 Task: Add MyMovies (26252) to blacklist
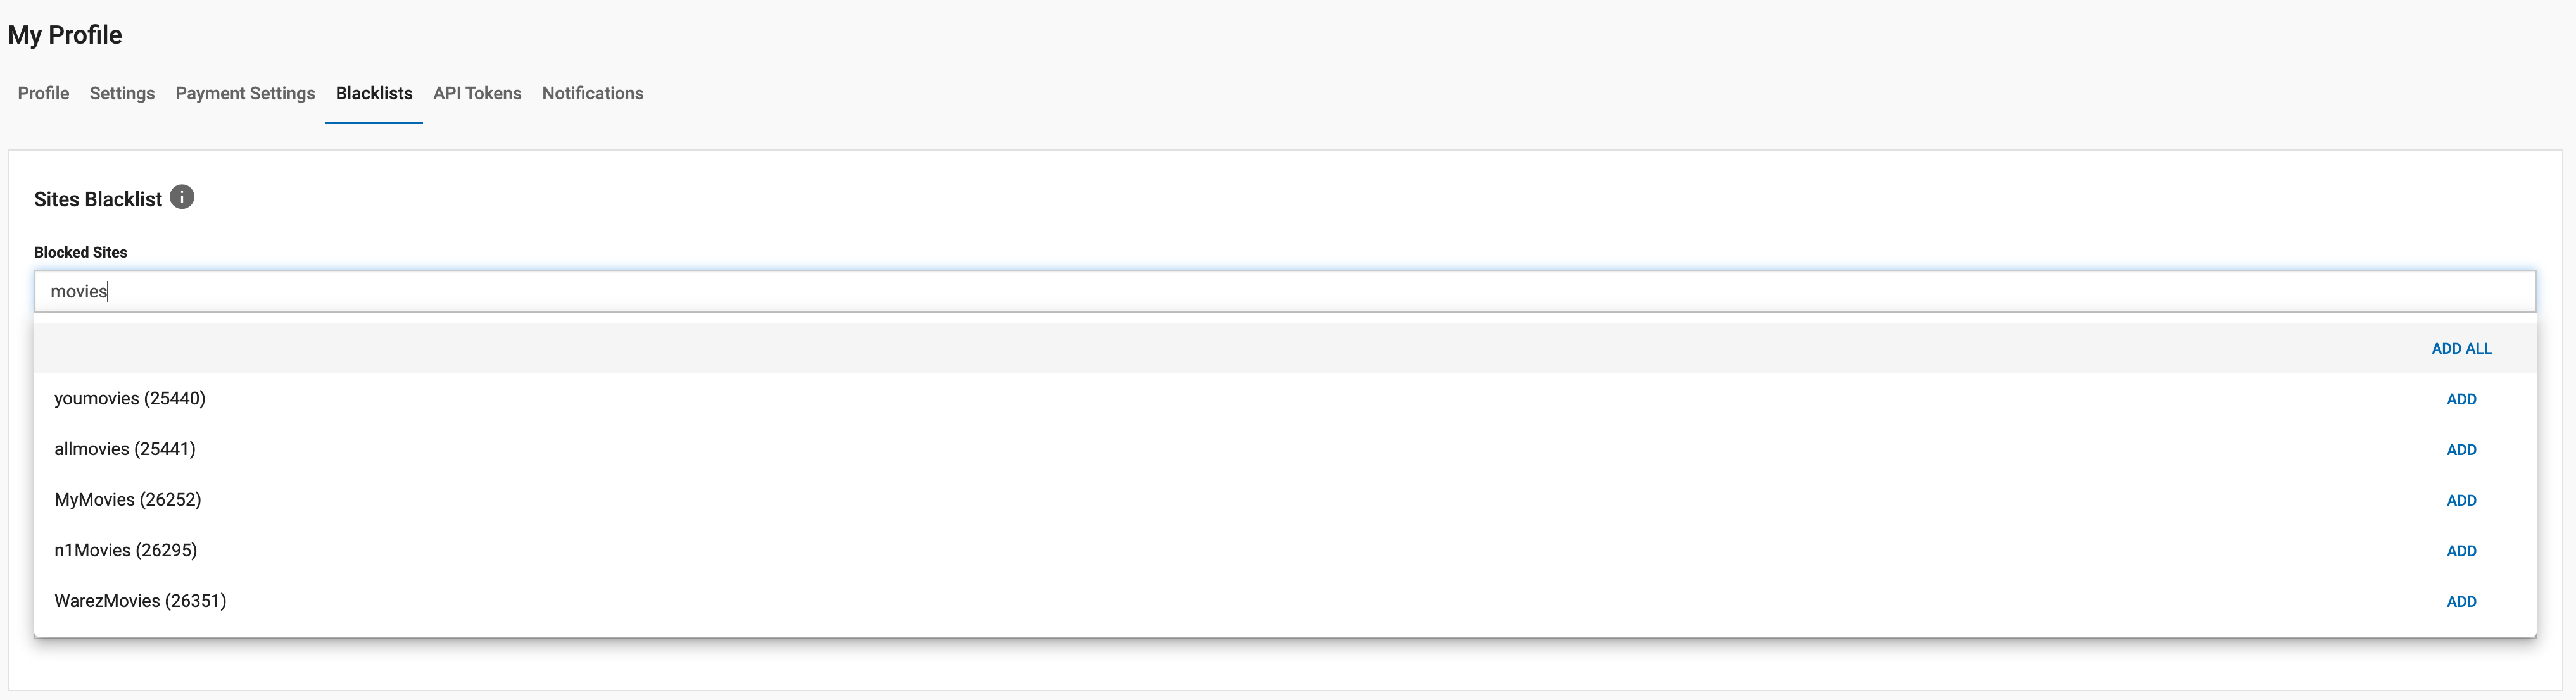coord(2461,500)
